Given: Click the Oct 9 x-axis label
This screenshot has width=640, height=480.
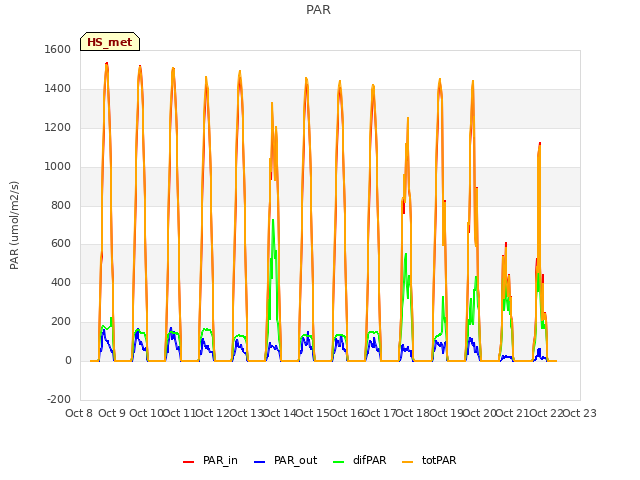Looking at the screenshot, I should click(112, 413).
